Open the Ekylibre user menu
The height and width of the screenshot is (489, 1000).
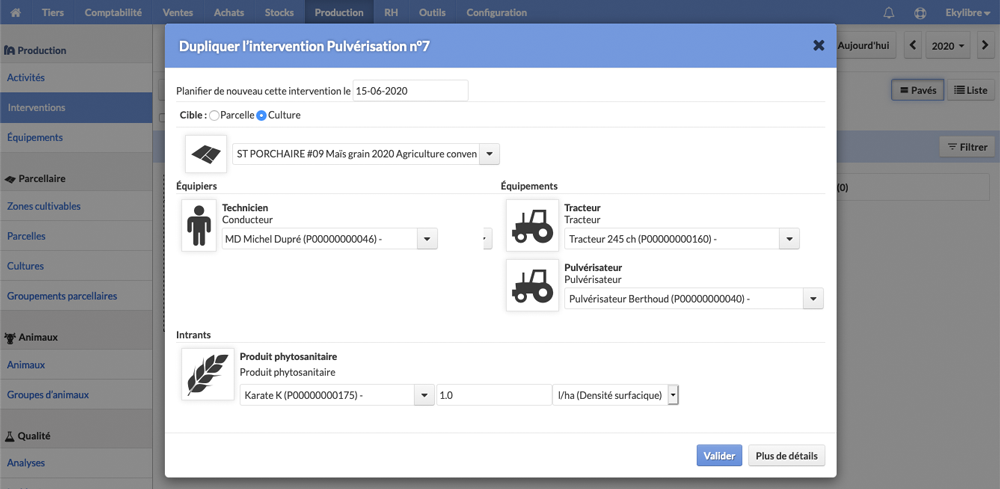click(x=967, y=12)
